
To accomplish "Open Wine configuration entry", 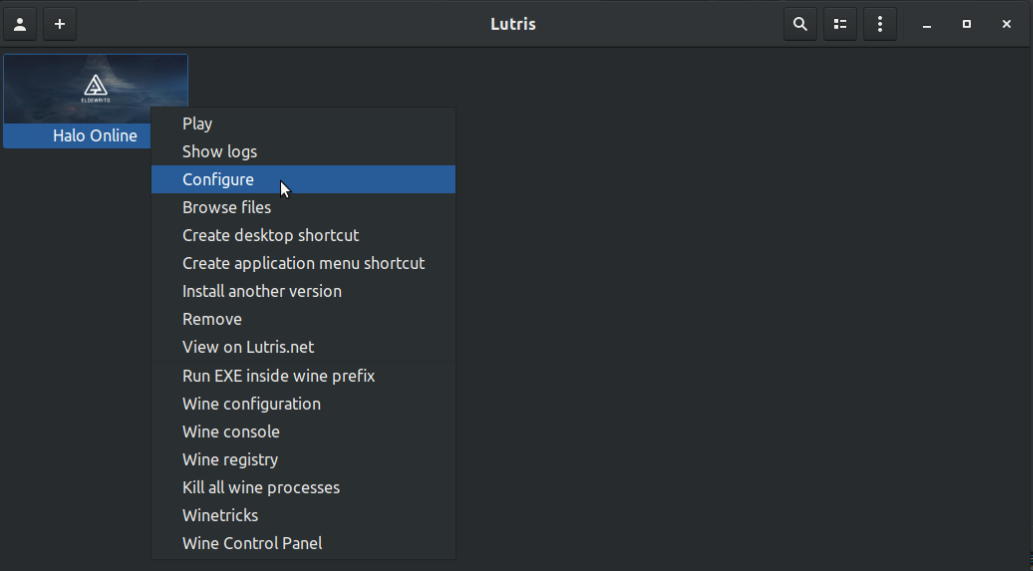I will [x=303, y=404].
